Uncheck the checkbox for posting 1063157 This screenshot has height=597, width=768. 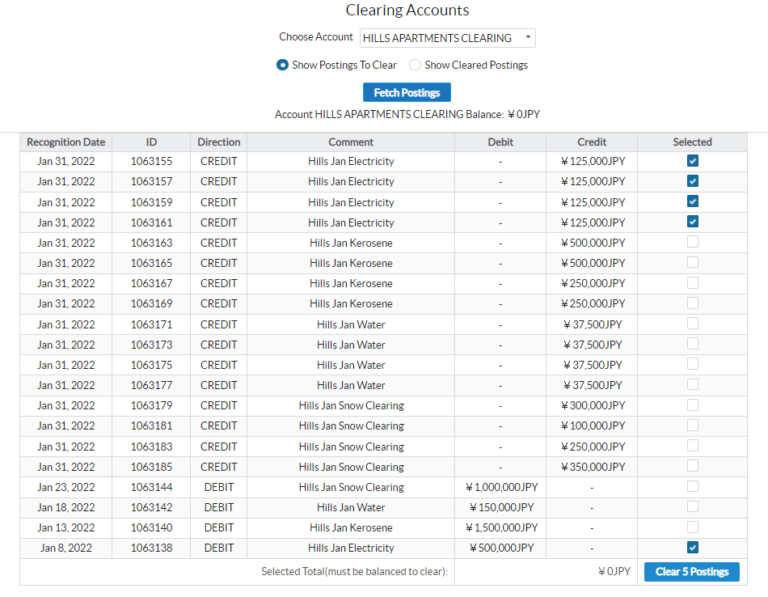pos(692,181)
